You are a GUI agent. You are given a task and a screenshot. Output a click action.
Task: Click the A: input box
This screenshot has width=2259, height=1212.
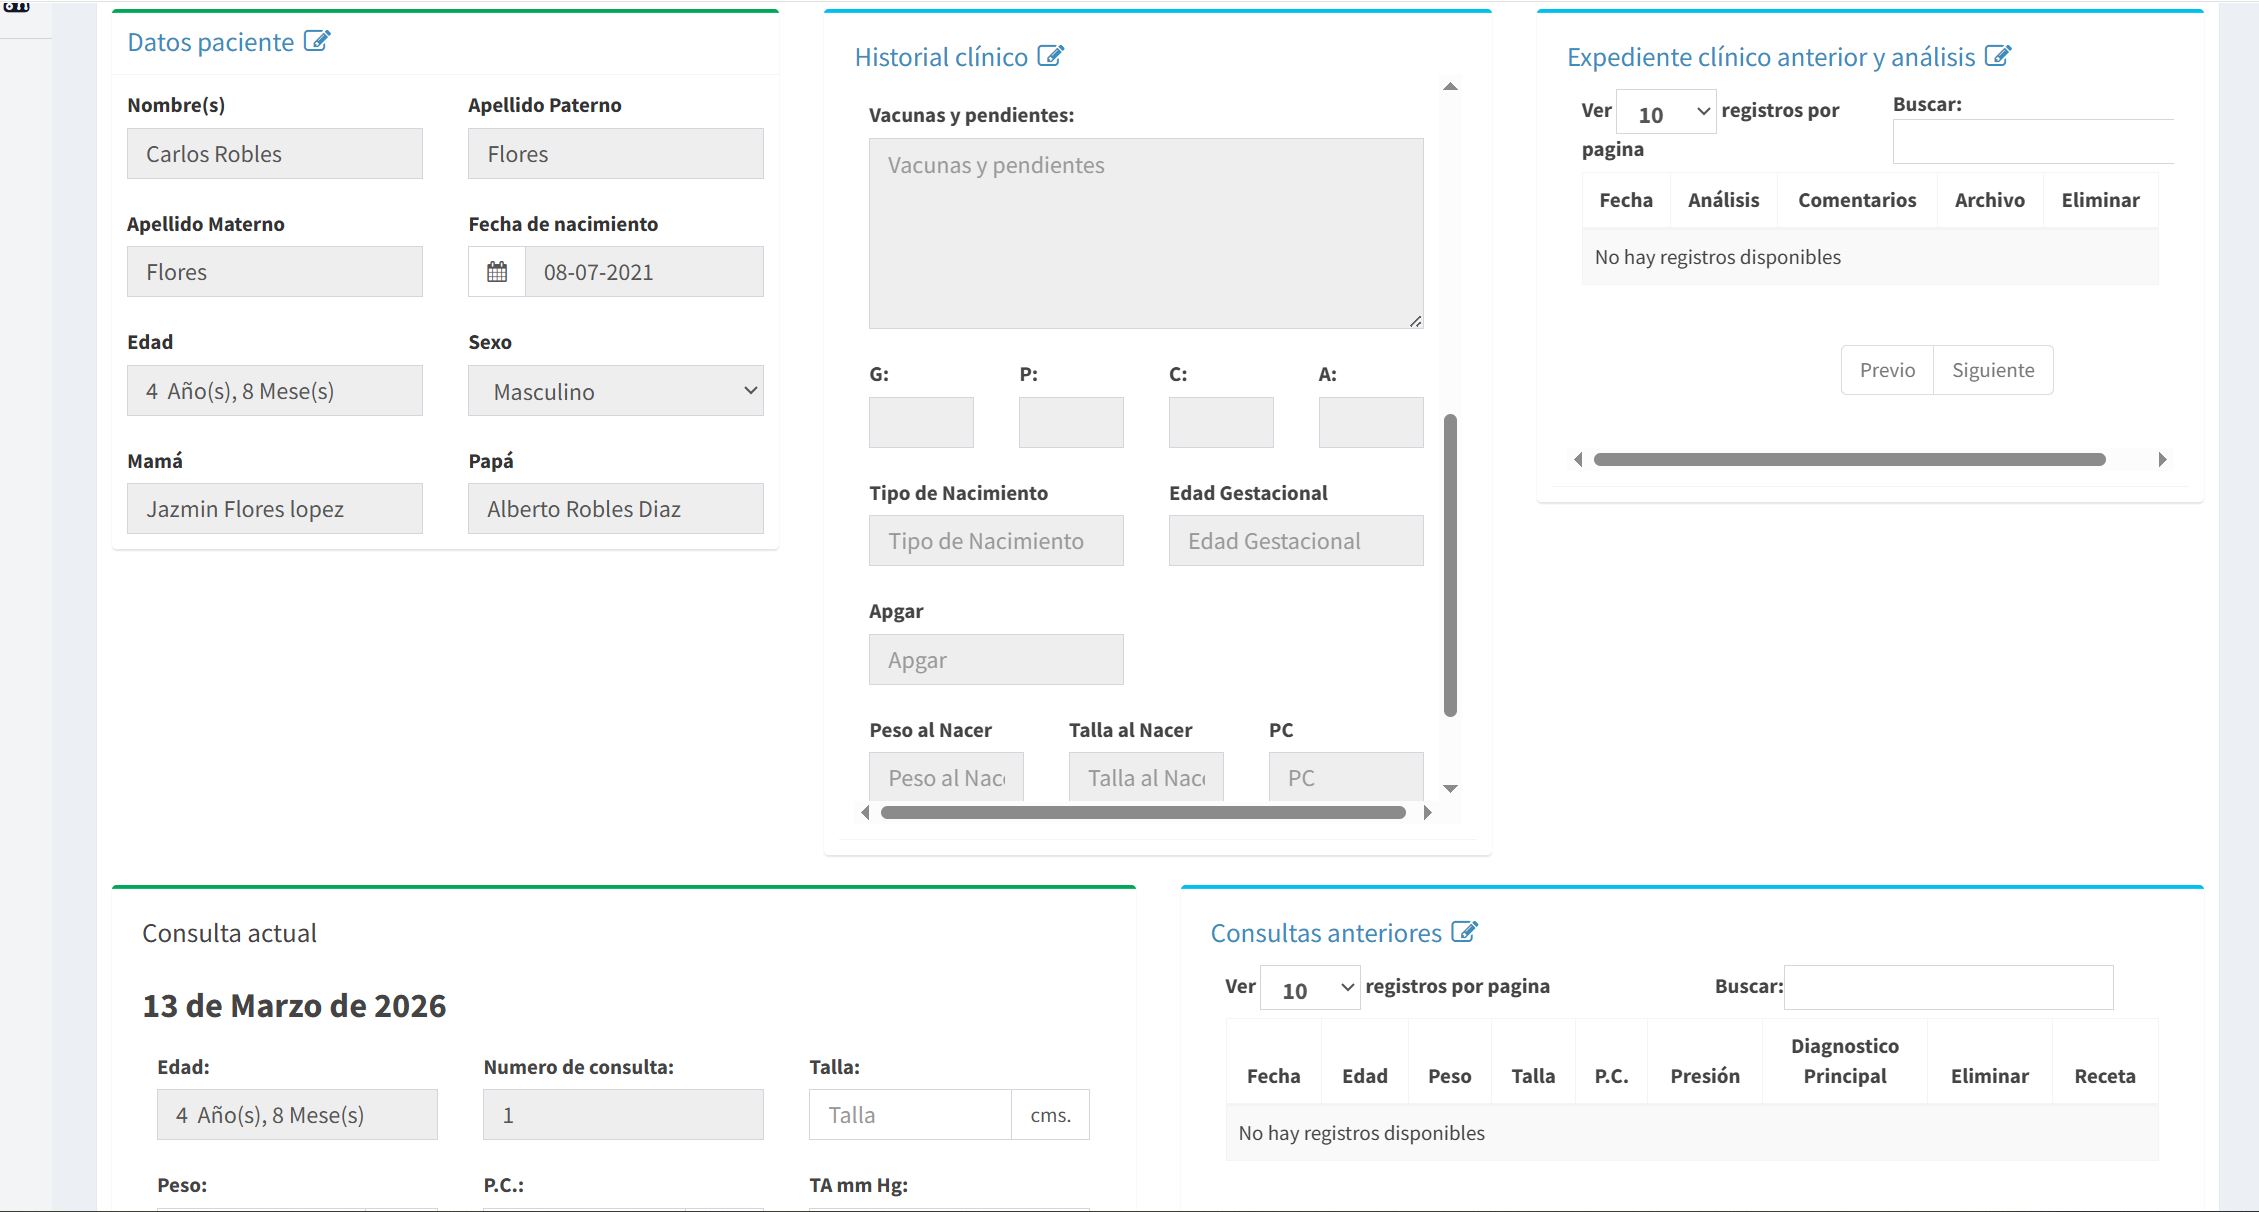[x=1371, y=422]
